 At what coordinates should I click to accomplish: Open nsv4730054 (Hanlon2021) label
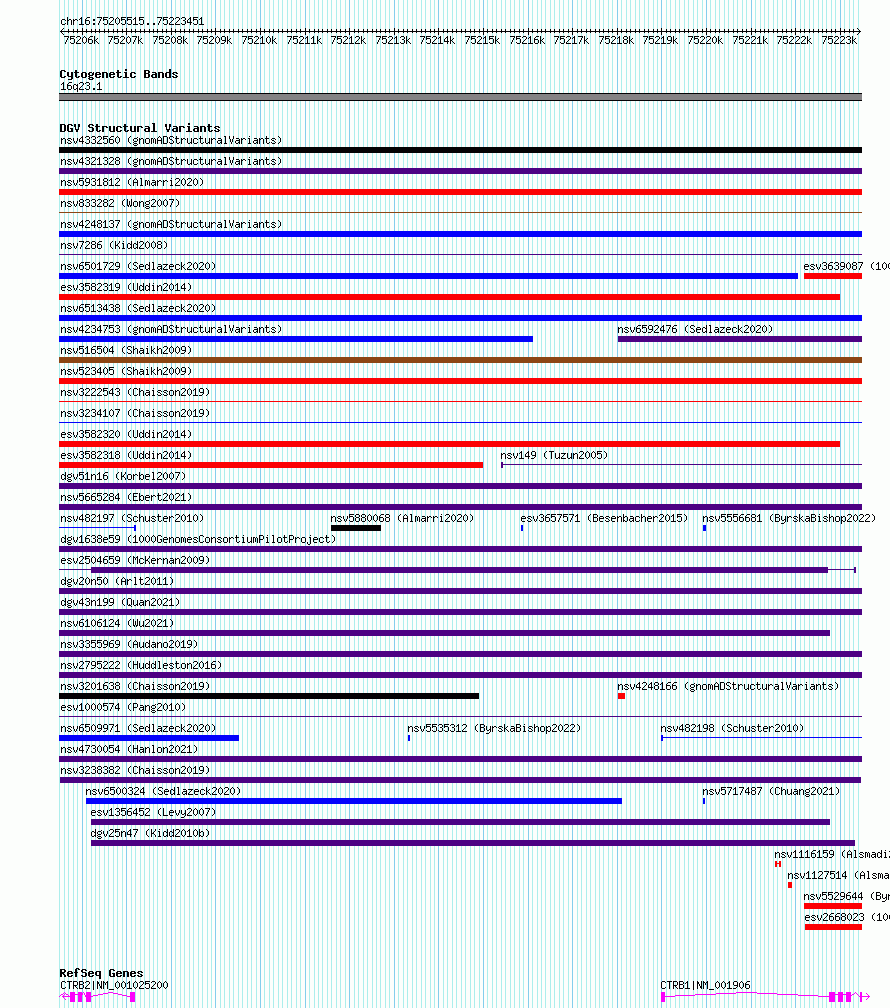(x=129, y=750)
